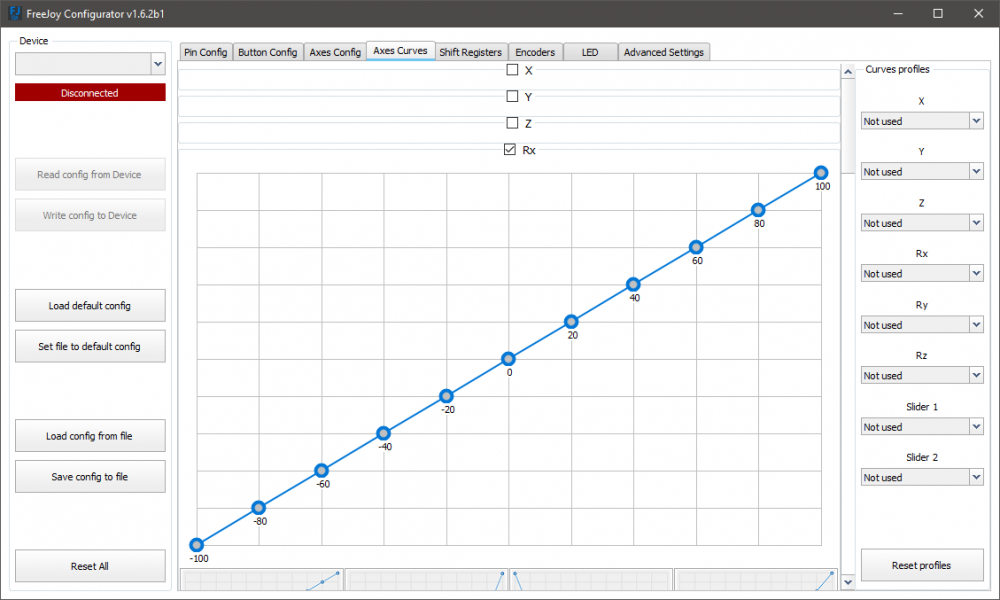Click Set file to default config

coord(90,346)
